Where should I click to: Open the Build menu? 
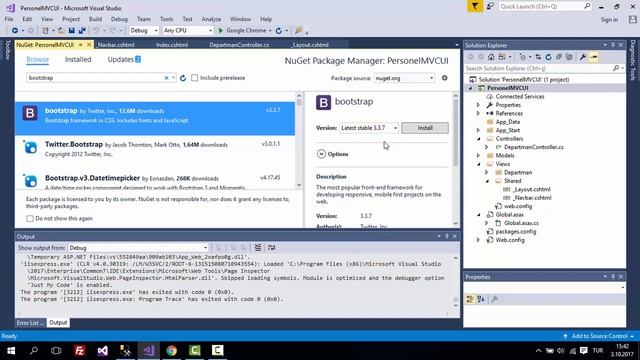coord(95,19)
